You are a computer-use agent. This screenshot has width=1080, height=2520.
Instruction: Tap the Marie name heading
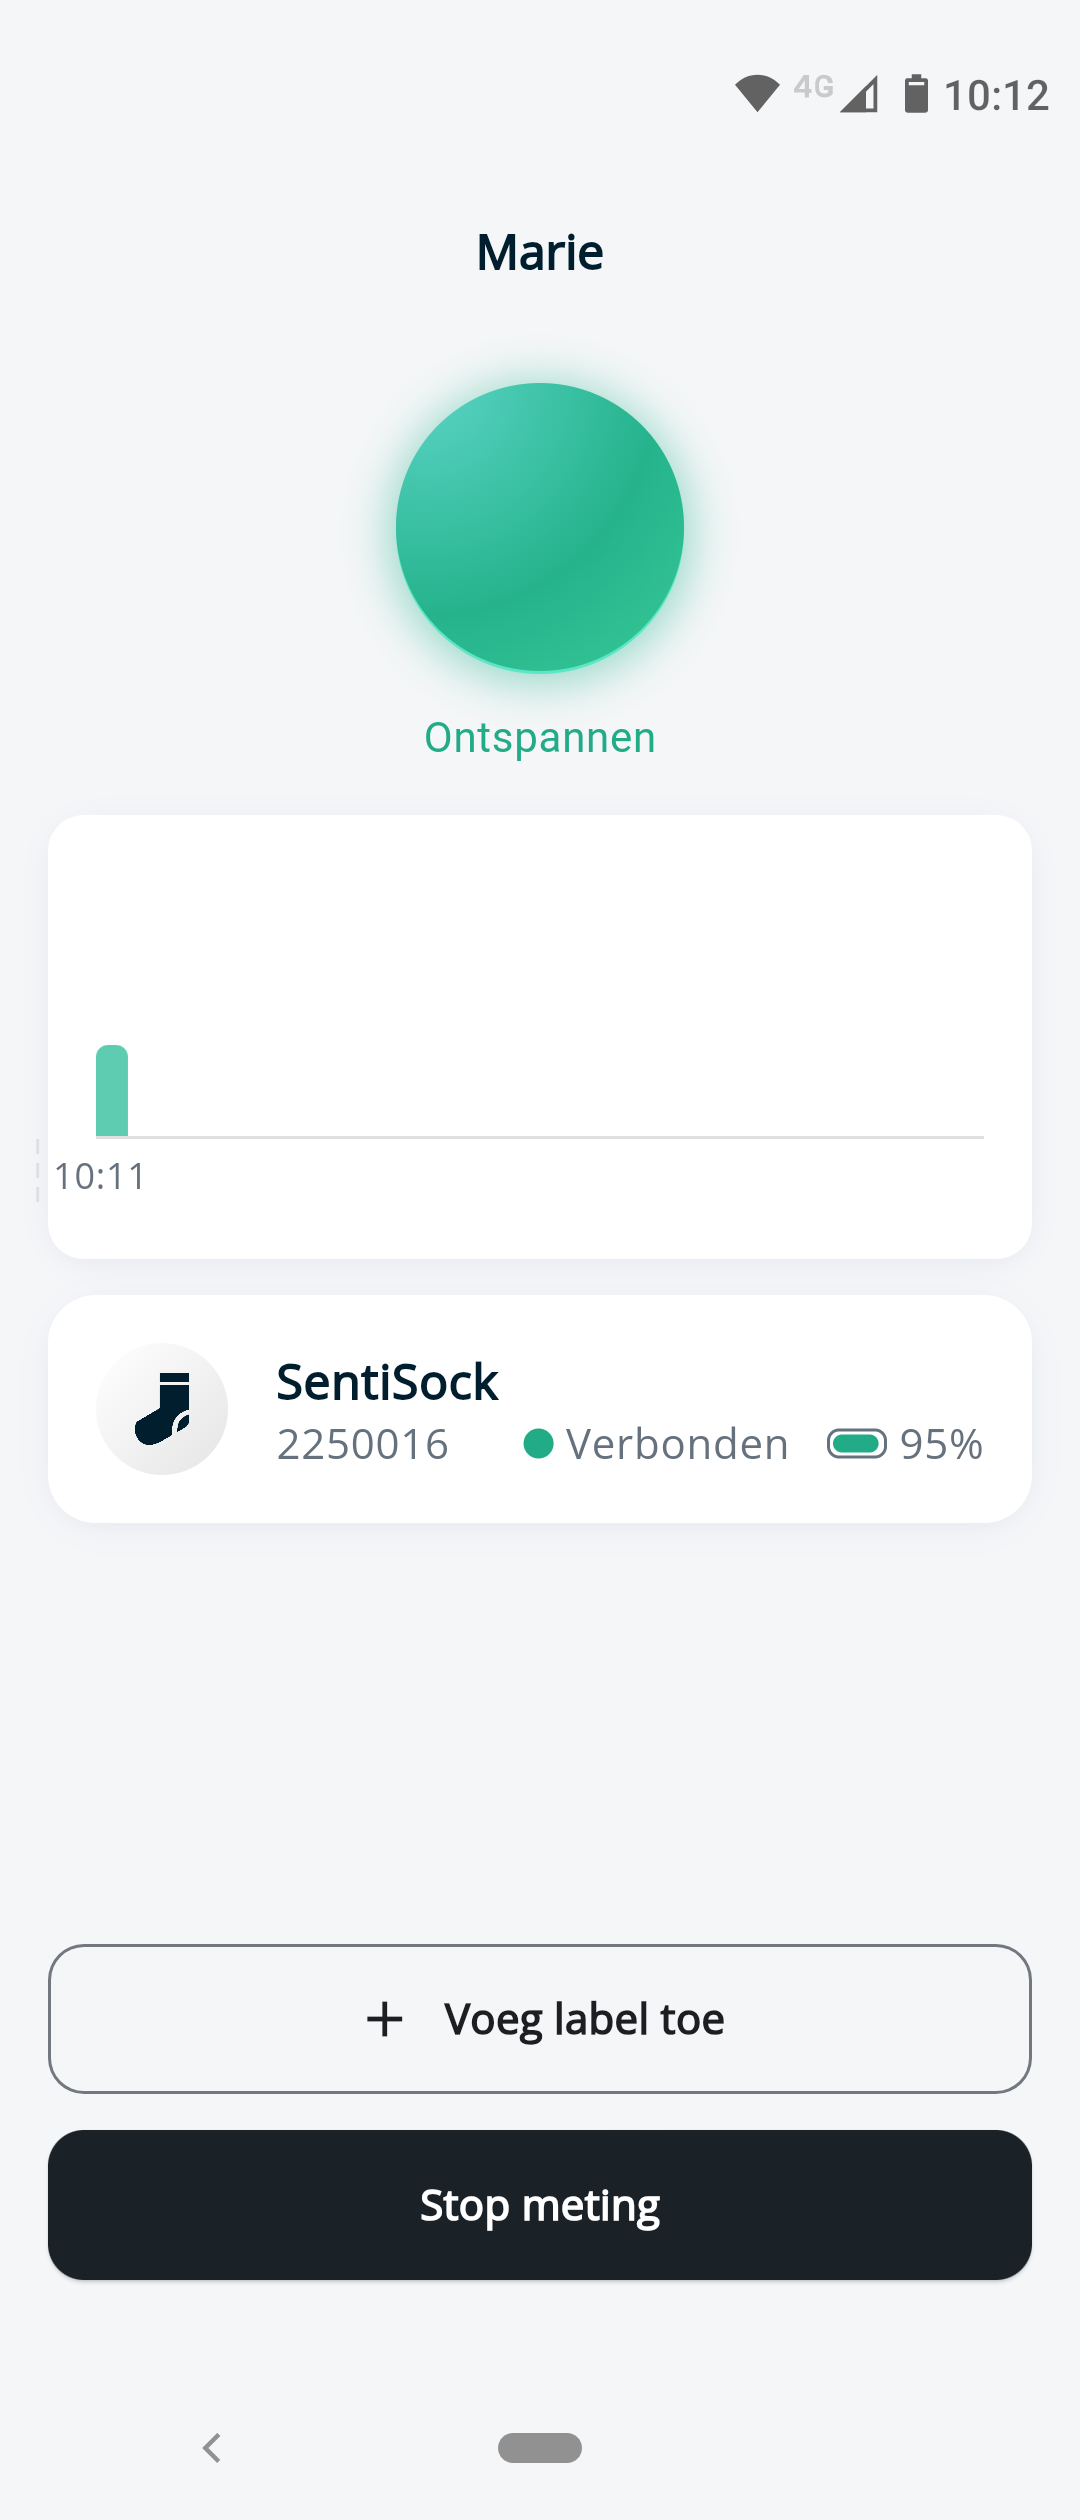[x=540, y=252]
